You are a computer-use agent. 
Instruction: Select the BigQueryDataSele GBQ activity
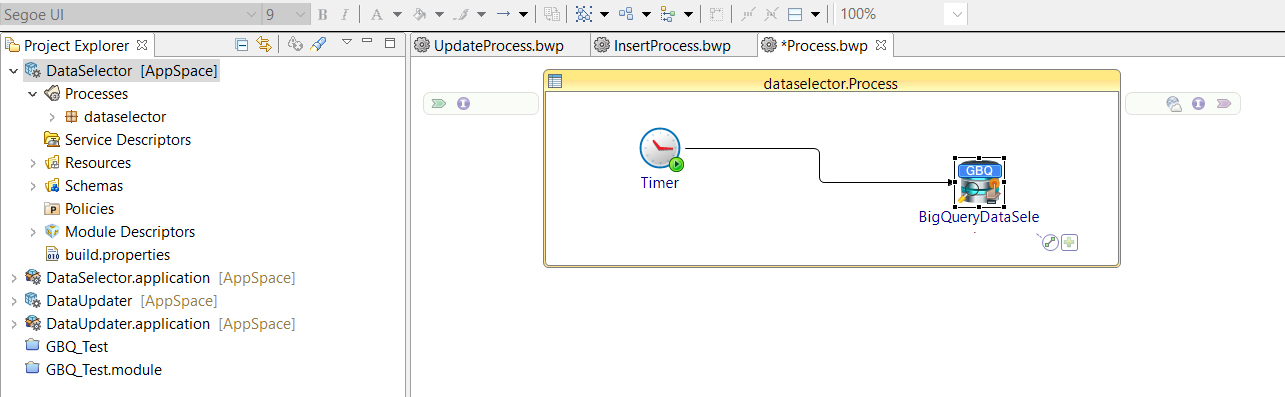pyautogui.click(x=979, y=182)
